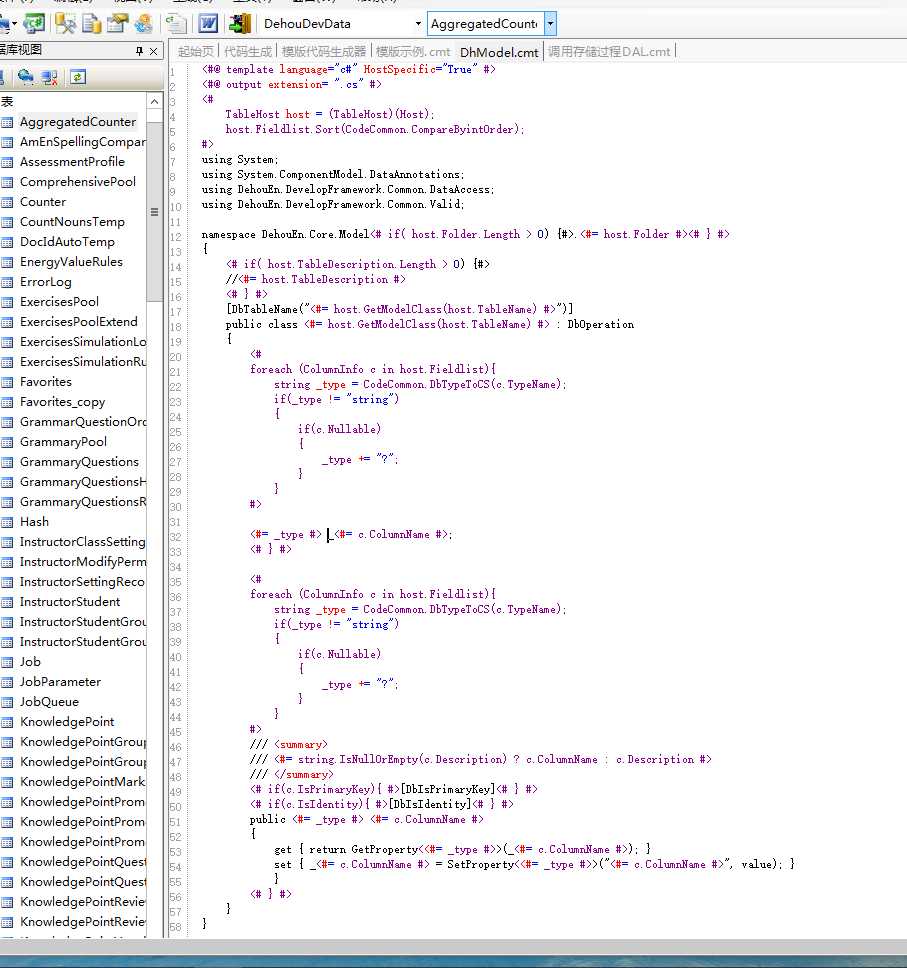The image size is (907, 968).
Task: Select the KnowledgePointMark table
Action: point(83,782)
